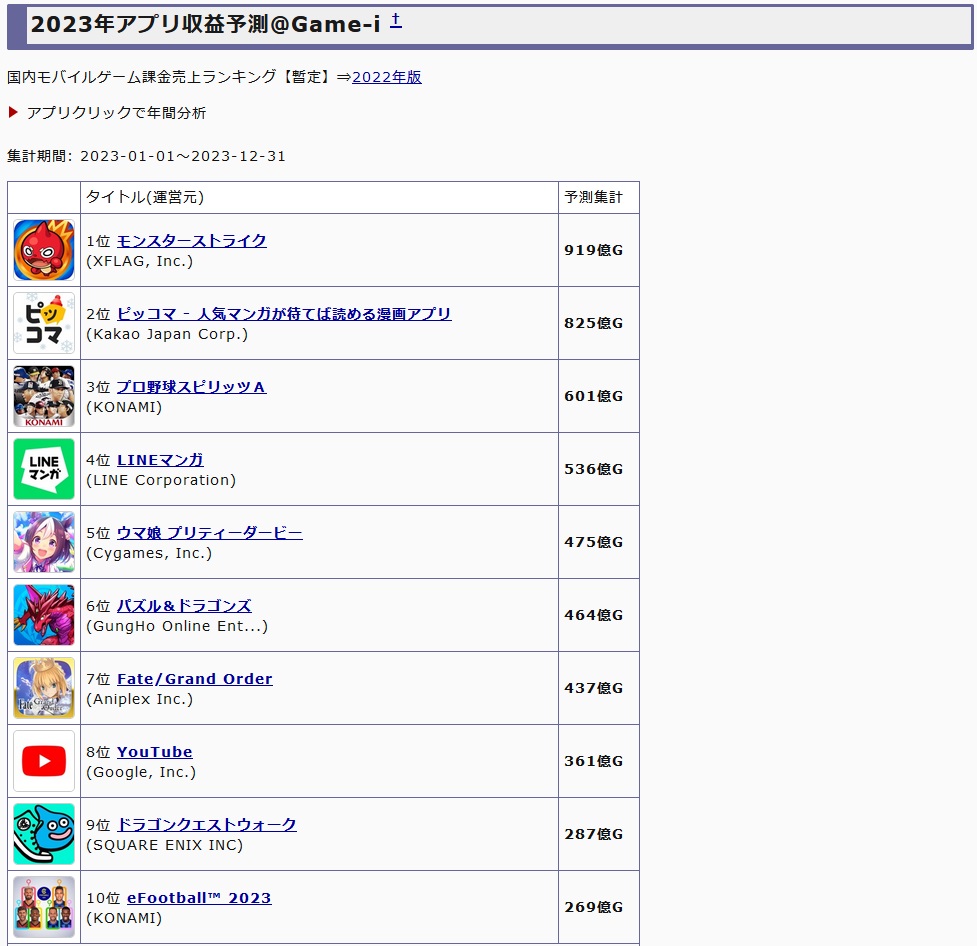
Task: Click the (LINE Corporation) publisher text
Action: (161, 480)
